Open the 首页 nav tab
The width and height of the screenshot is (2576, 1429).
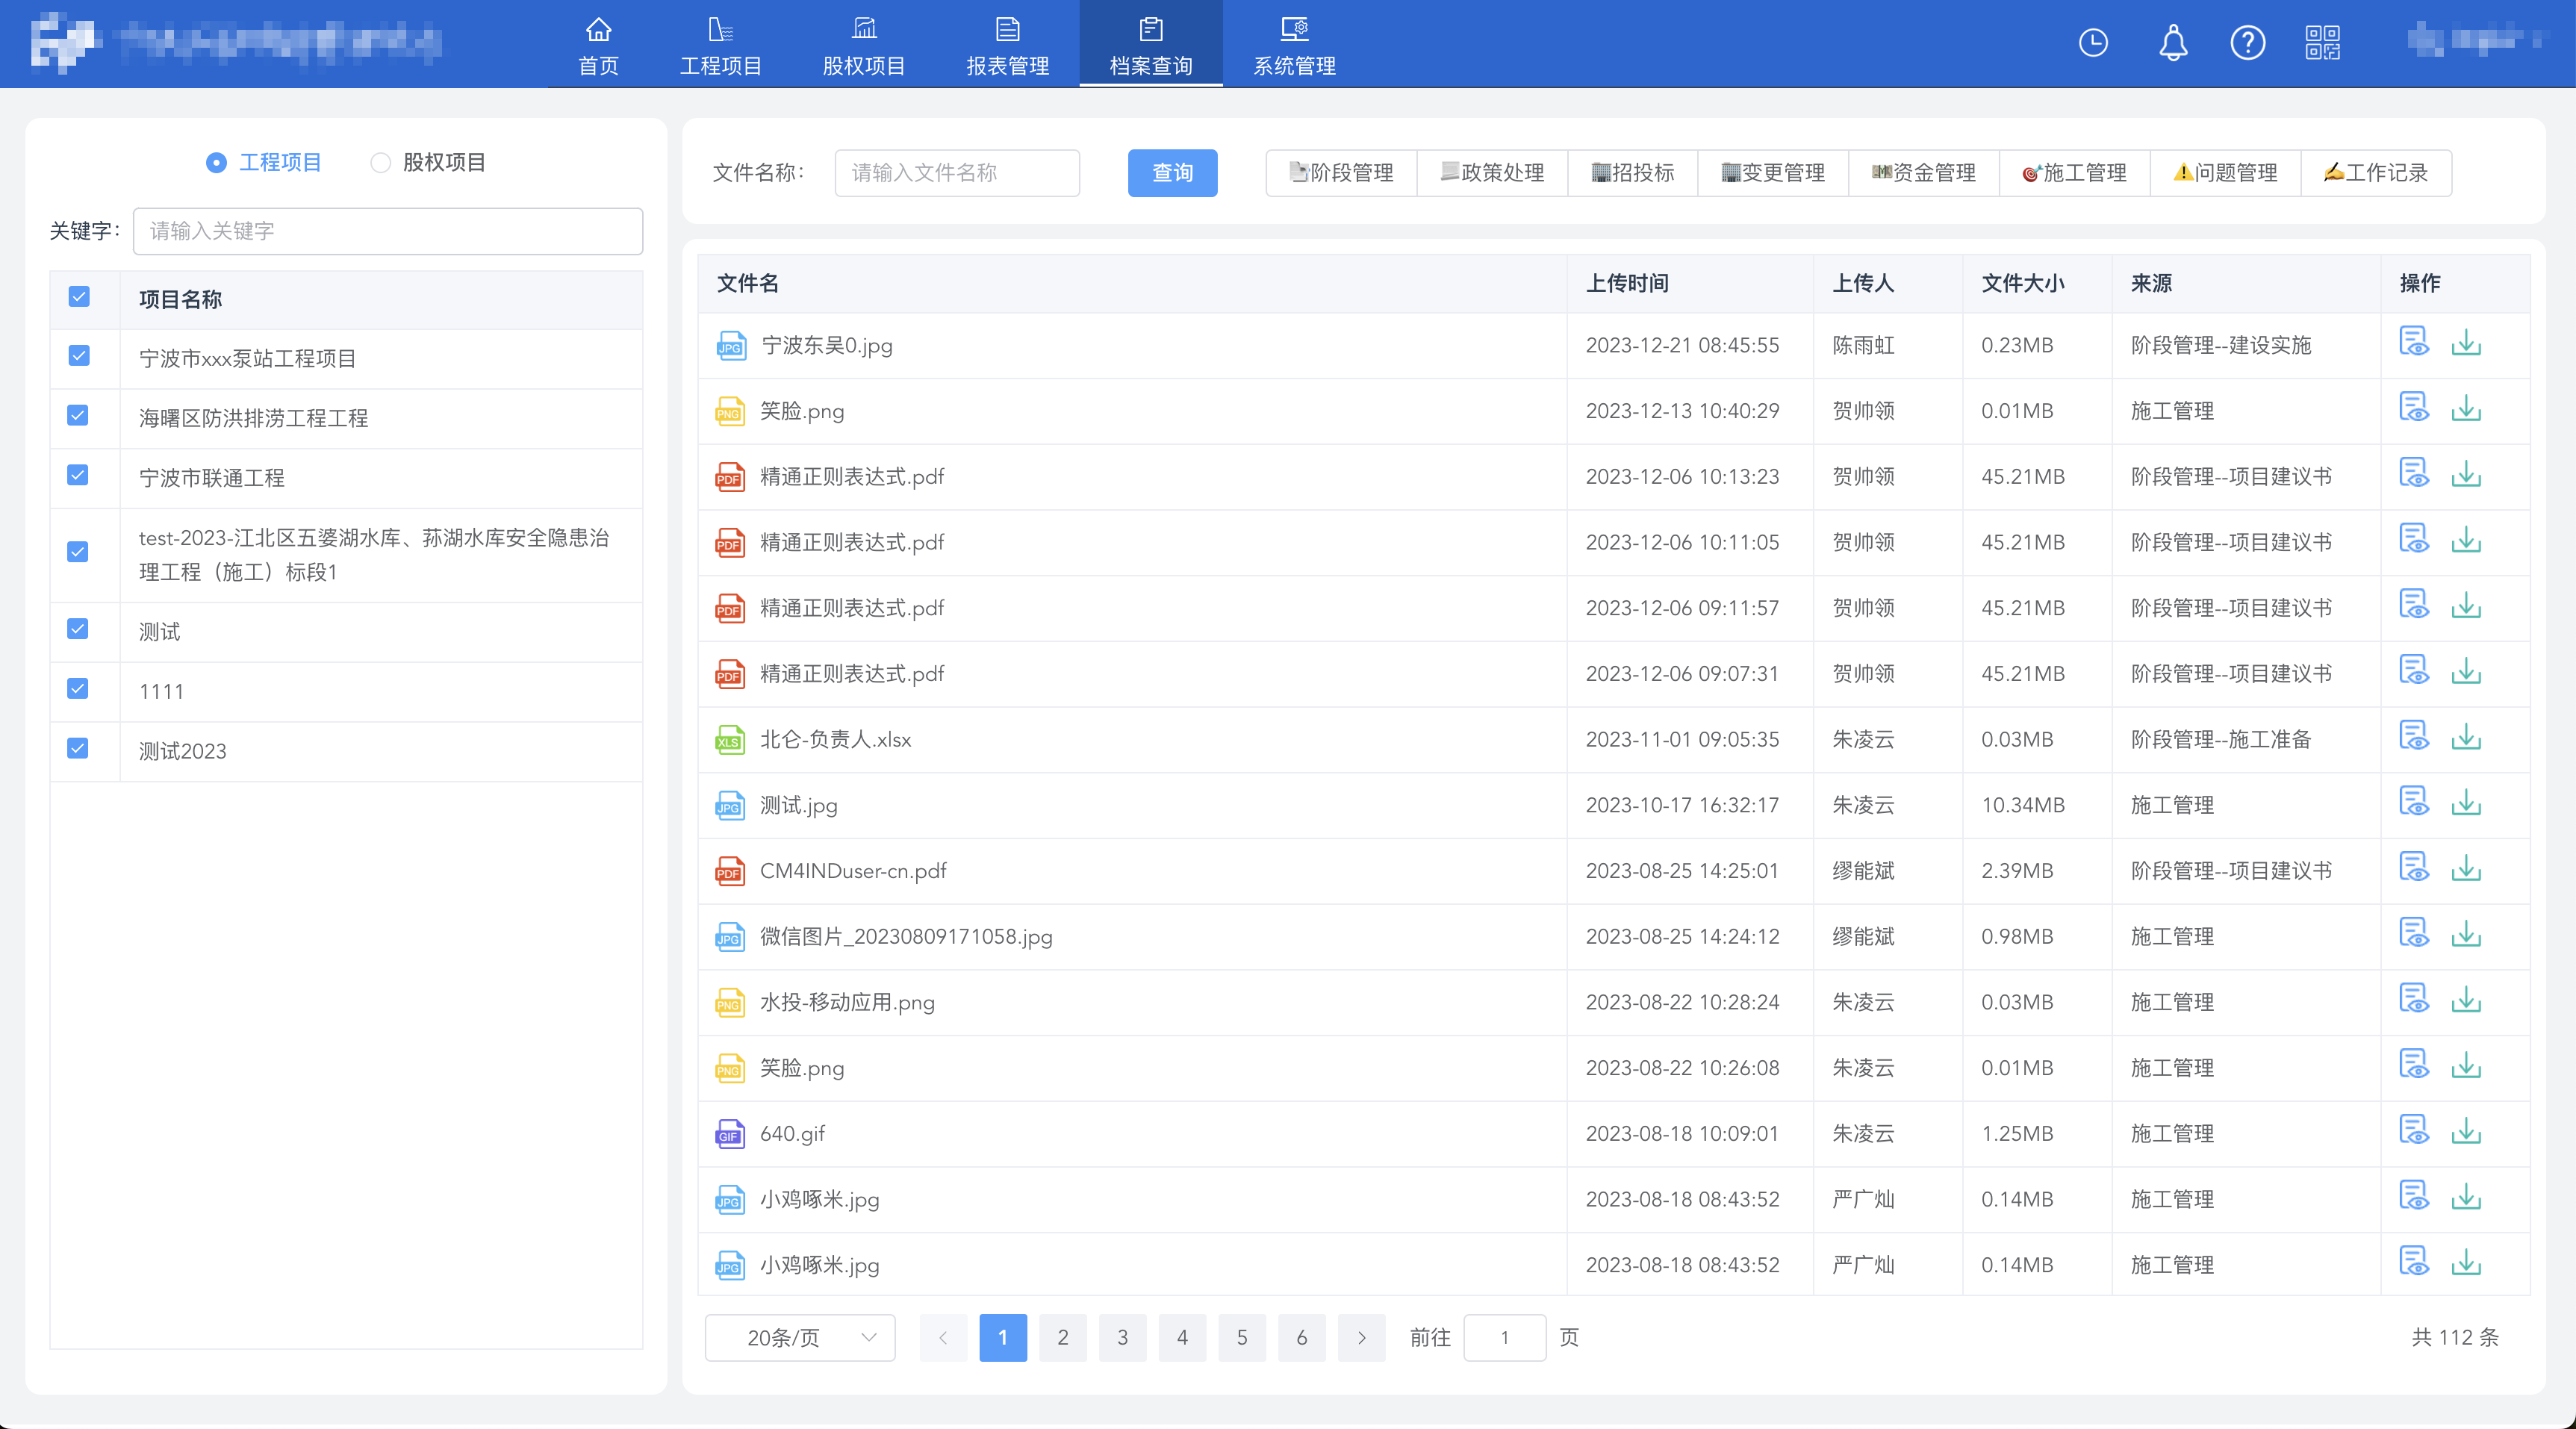tap(598, 45)
